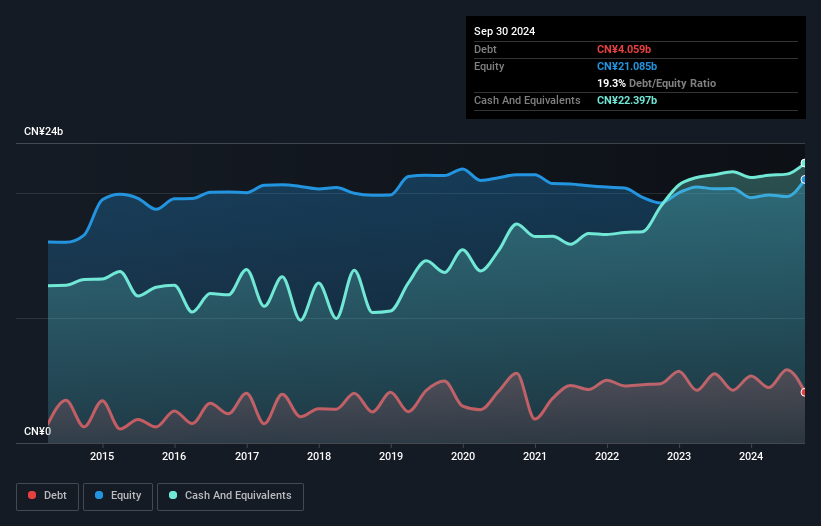Click the red Debt endpoint marker
The image size is (821, 526).
(x=804, y=393)
